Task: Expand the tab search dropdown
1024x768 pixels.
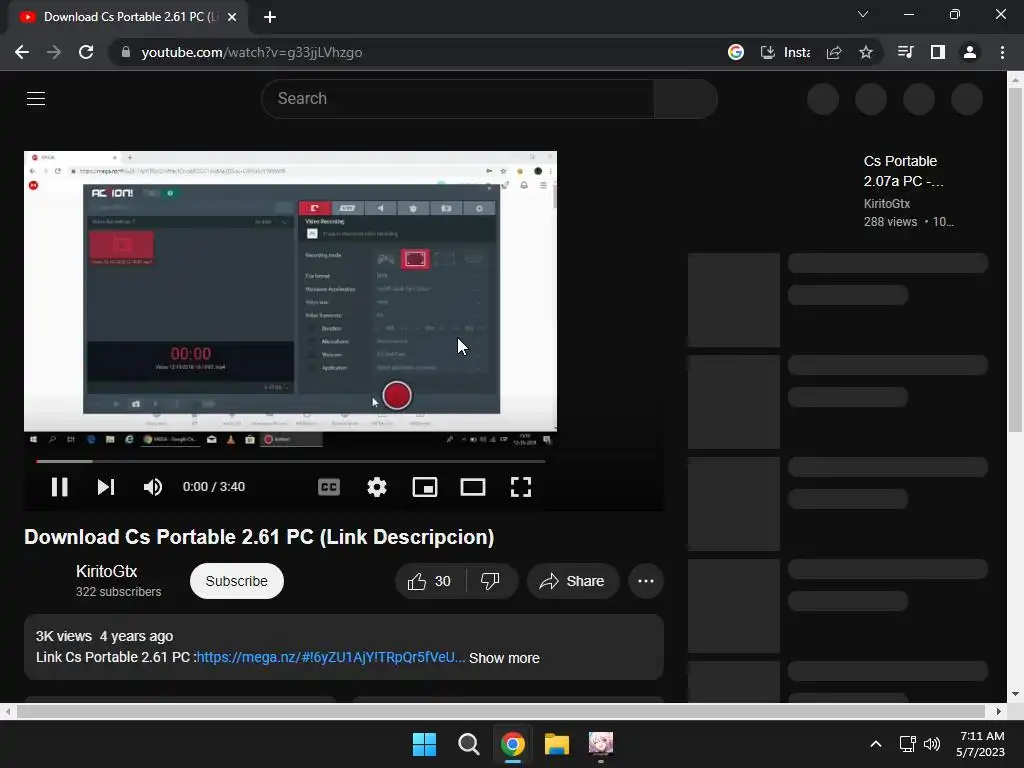Action: 863,14
